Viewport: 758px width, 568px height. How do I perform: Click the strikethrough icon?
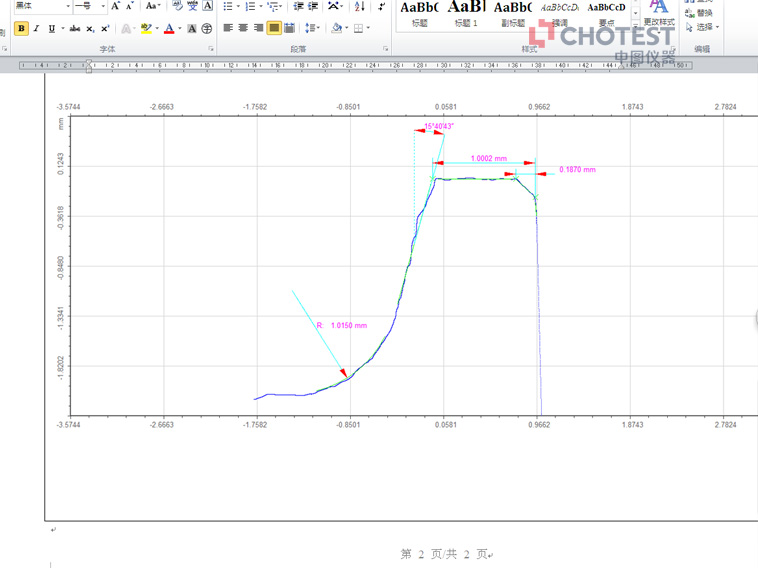74,29
